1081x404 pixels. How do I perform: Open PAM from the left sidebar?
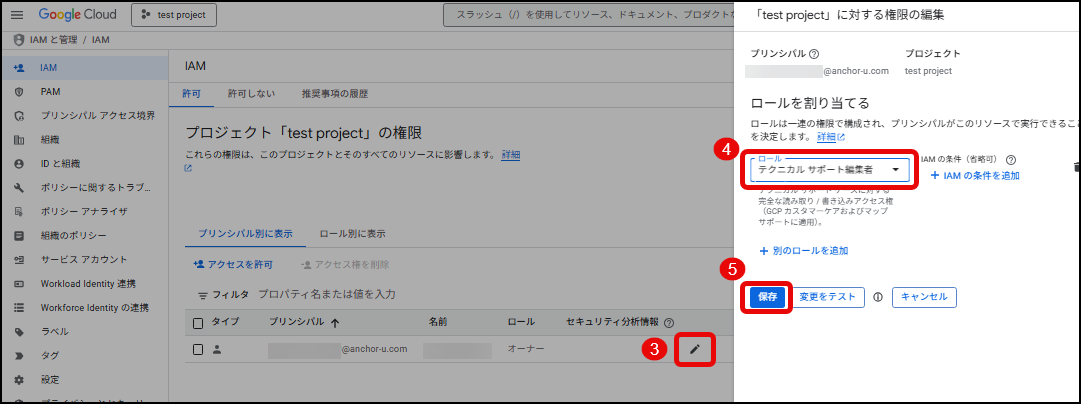tap(50, 91)
